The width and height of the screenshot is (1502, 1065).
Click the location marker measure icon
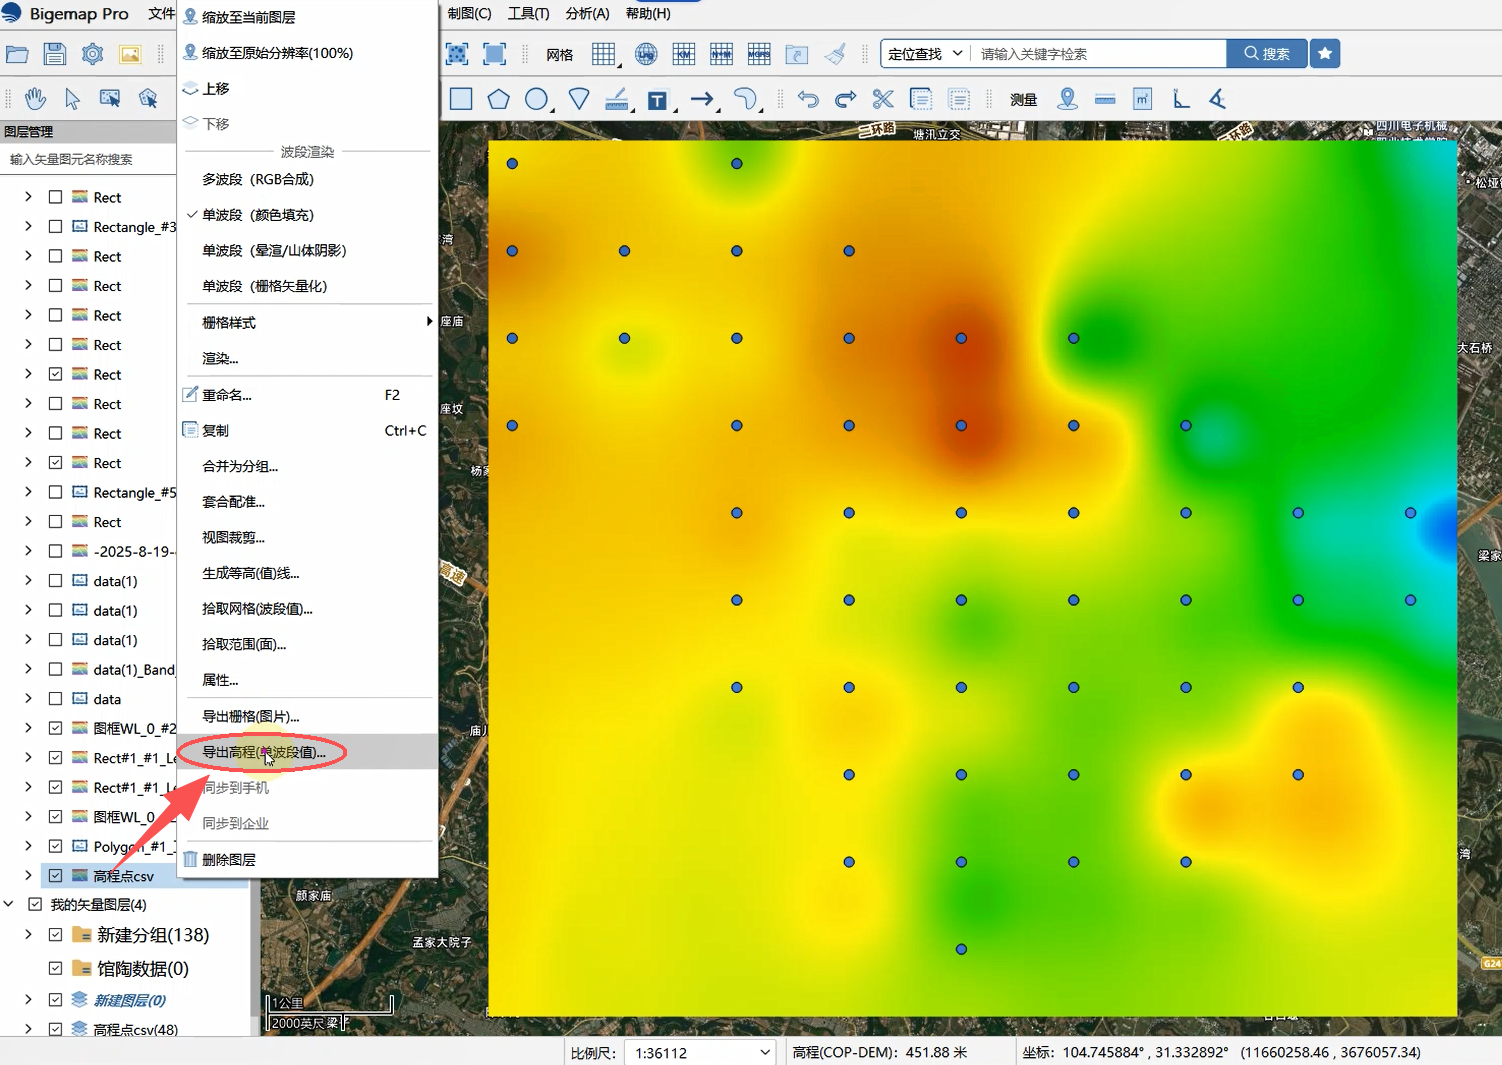pos(1068,99)
